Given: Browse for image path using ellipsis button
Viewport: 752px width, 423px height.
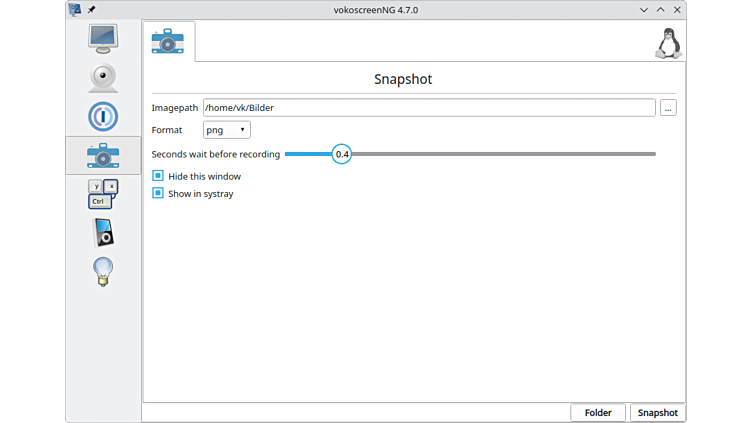Looking at the screenshot, I should pos(668,107).
